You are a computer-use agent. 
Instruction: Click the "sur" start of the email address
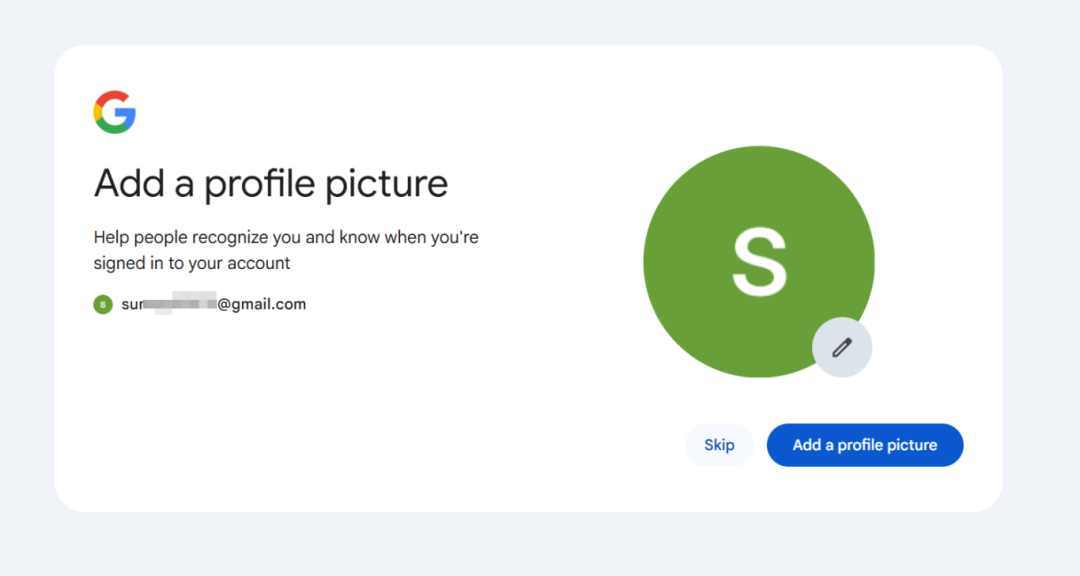(x=132, y=305)
